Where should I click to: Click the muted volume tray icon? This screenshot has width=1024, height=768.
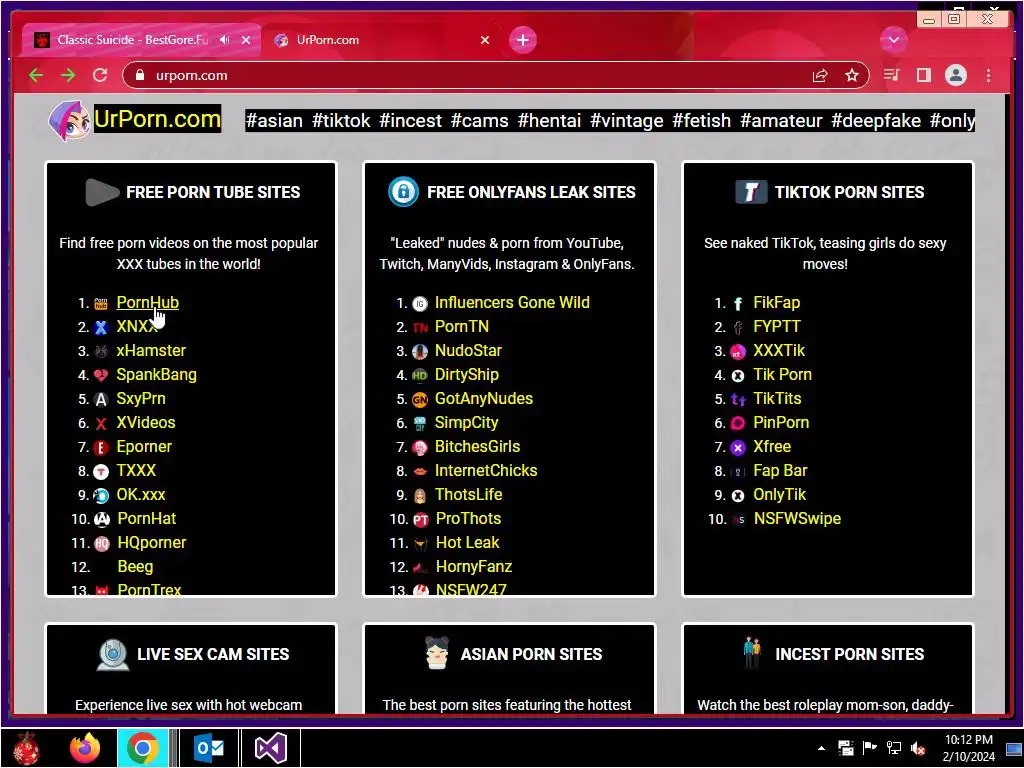(918, 748)
